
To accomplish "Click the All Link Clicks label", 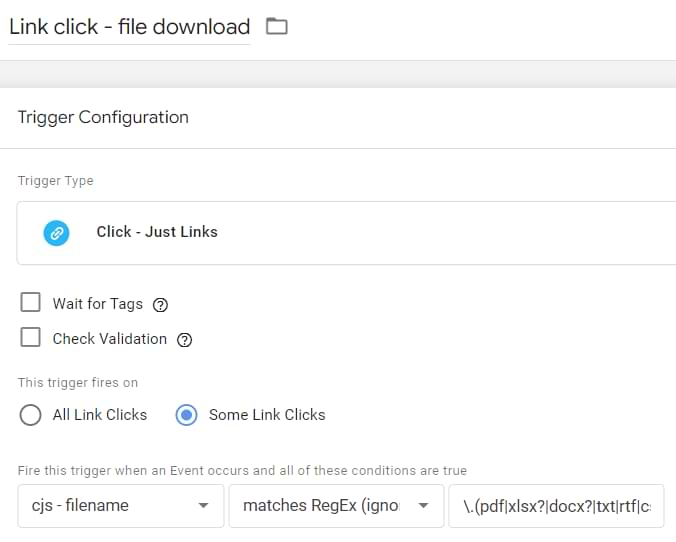I will coord(100,415).
